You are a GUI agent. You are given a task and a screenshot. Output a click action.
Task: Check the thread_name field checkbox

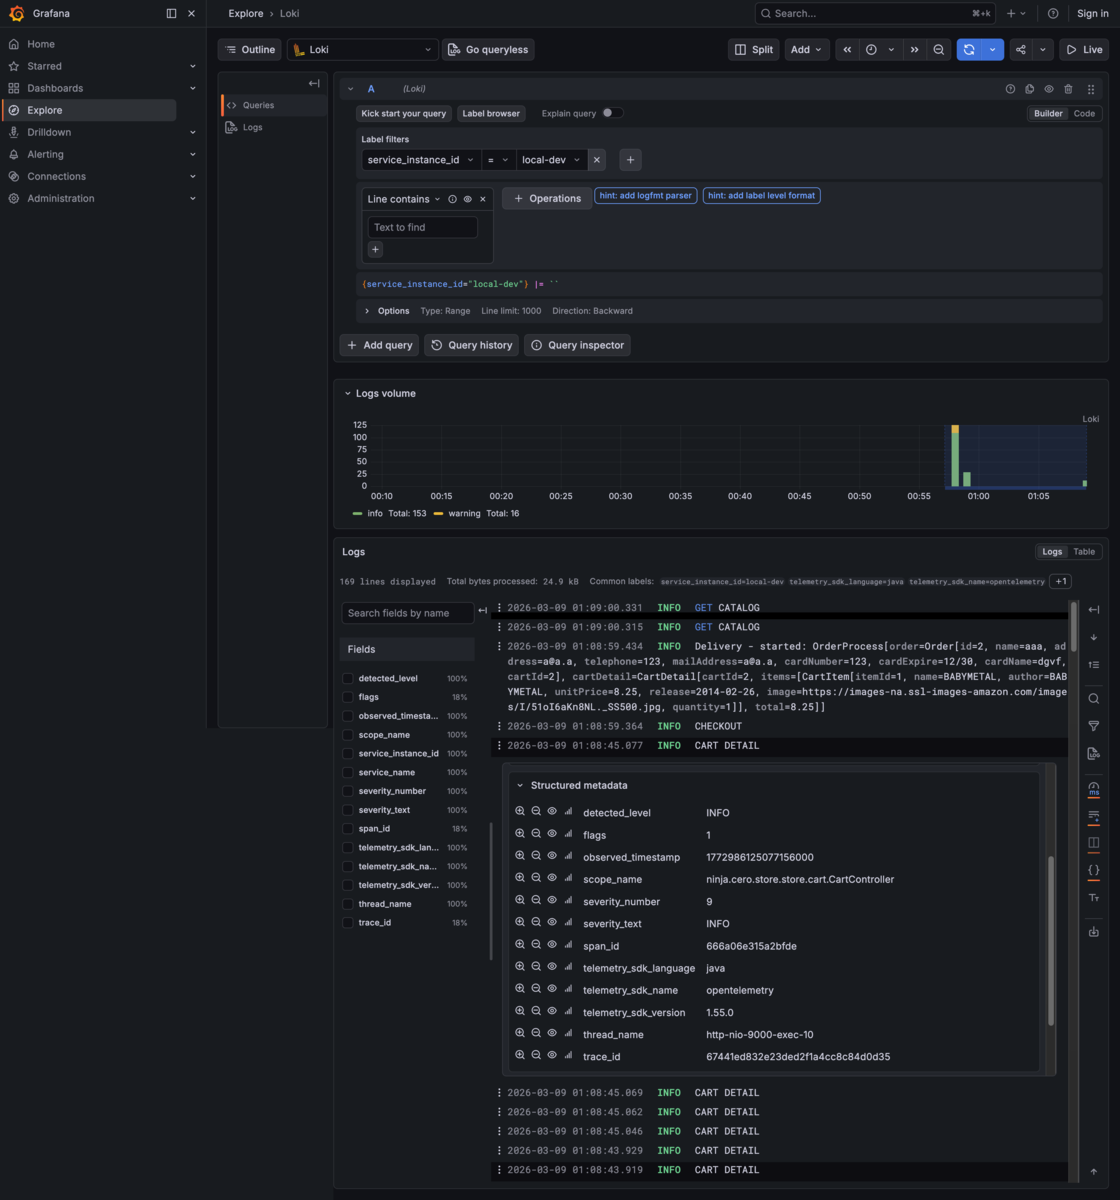coord(348,904)
